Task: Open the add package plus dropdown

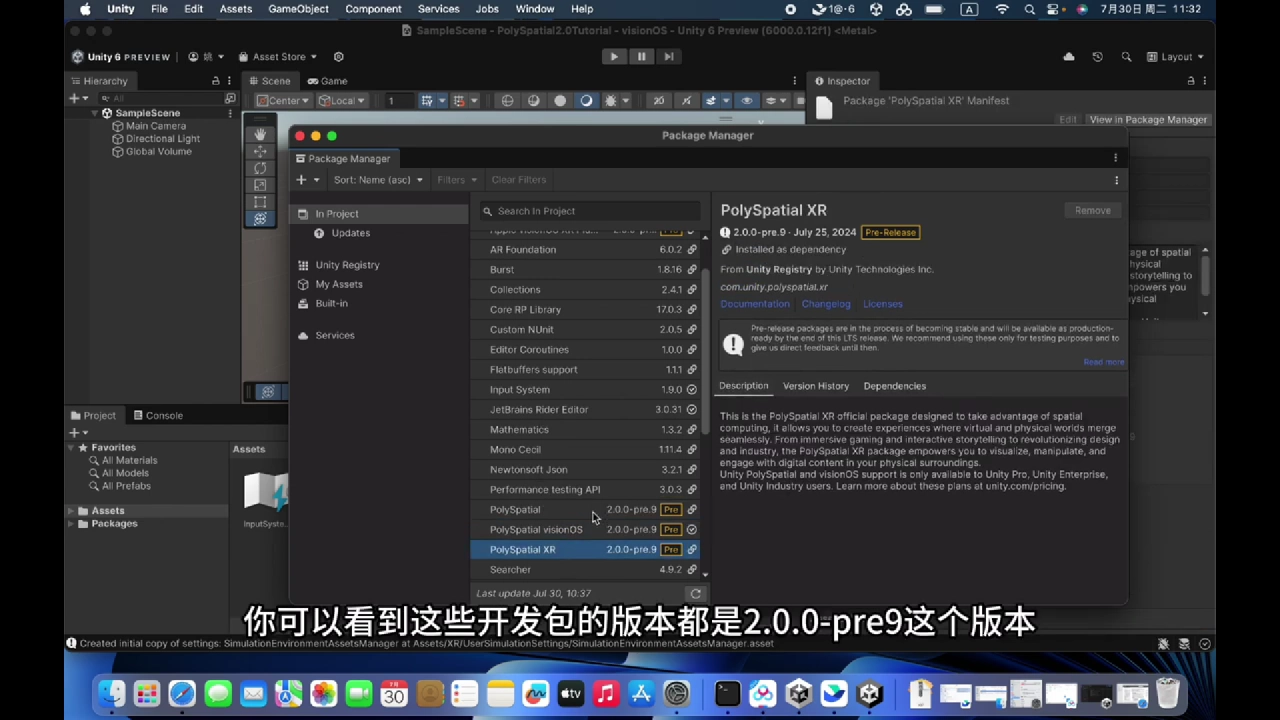Action: (307, 180)
